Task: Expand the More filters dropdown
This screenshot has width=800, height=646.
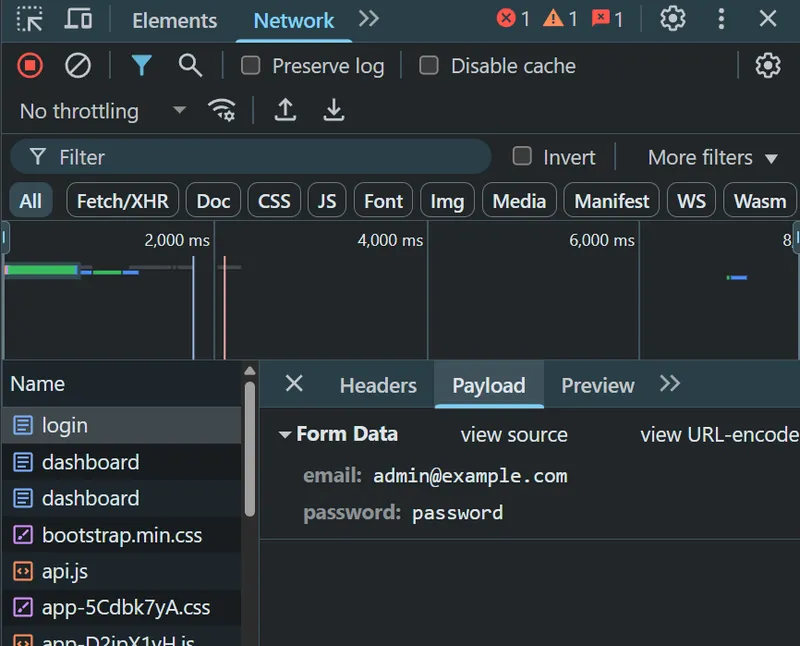Action: click(713, 158)
